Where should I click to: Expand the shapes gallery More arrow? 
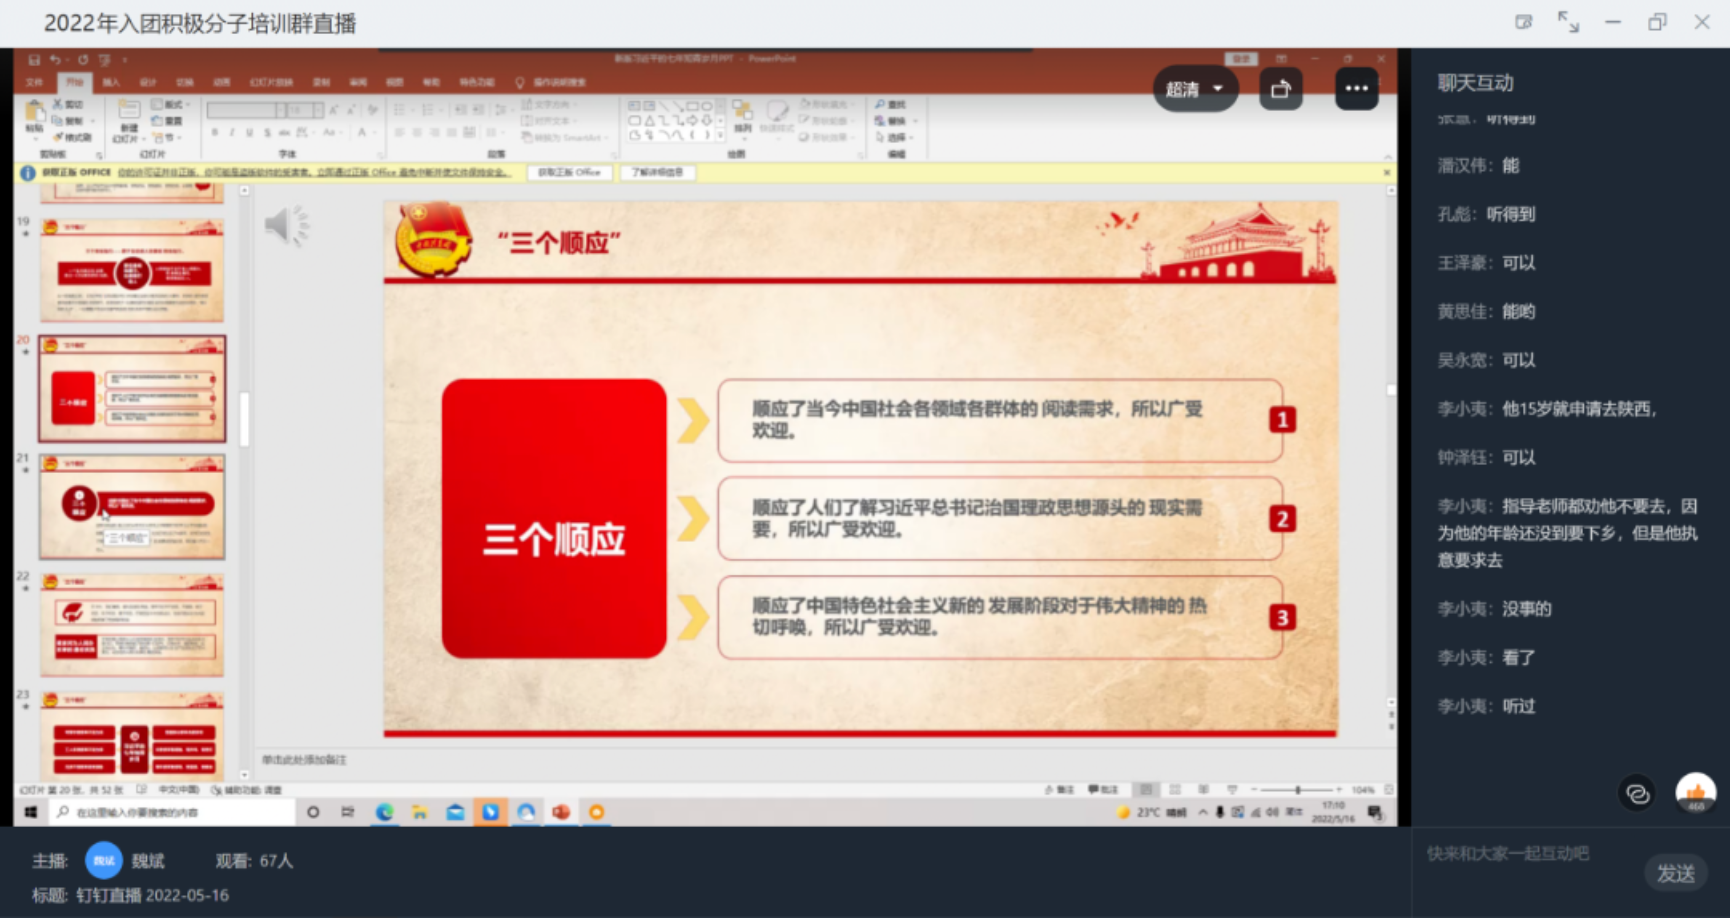[x=719, y=135]
